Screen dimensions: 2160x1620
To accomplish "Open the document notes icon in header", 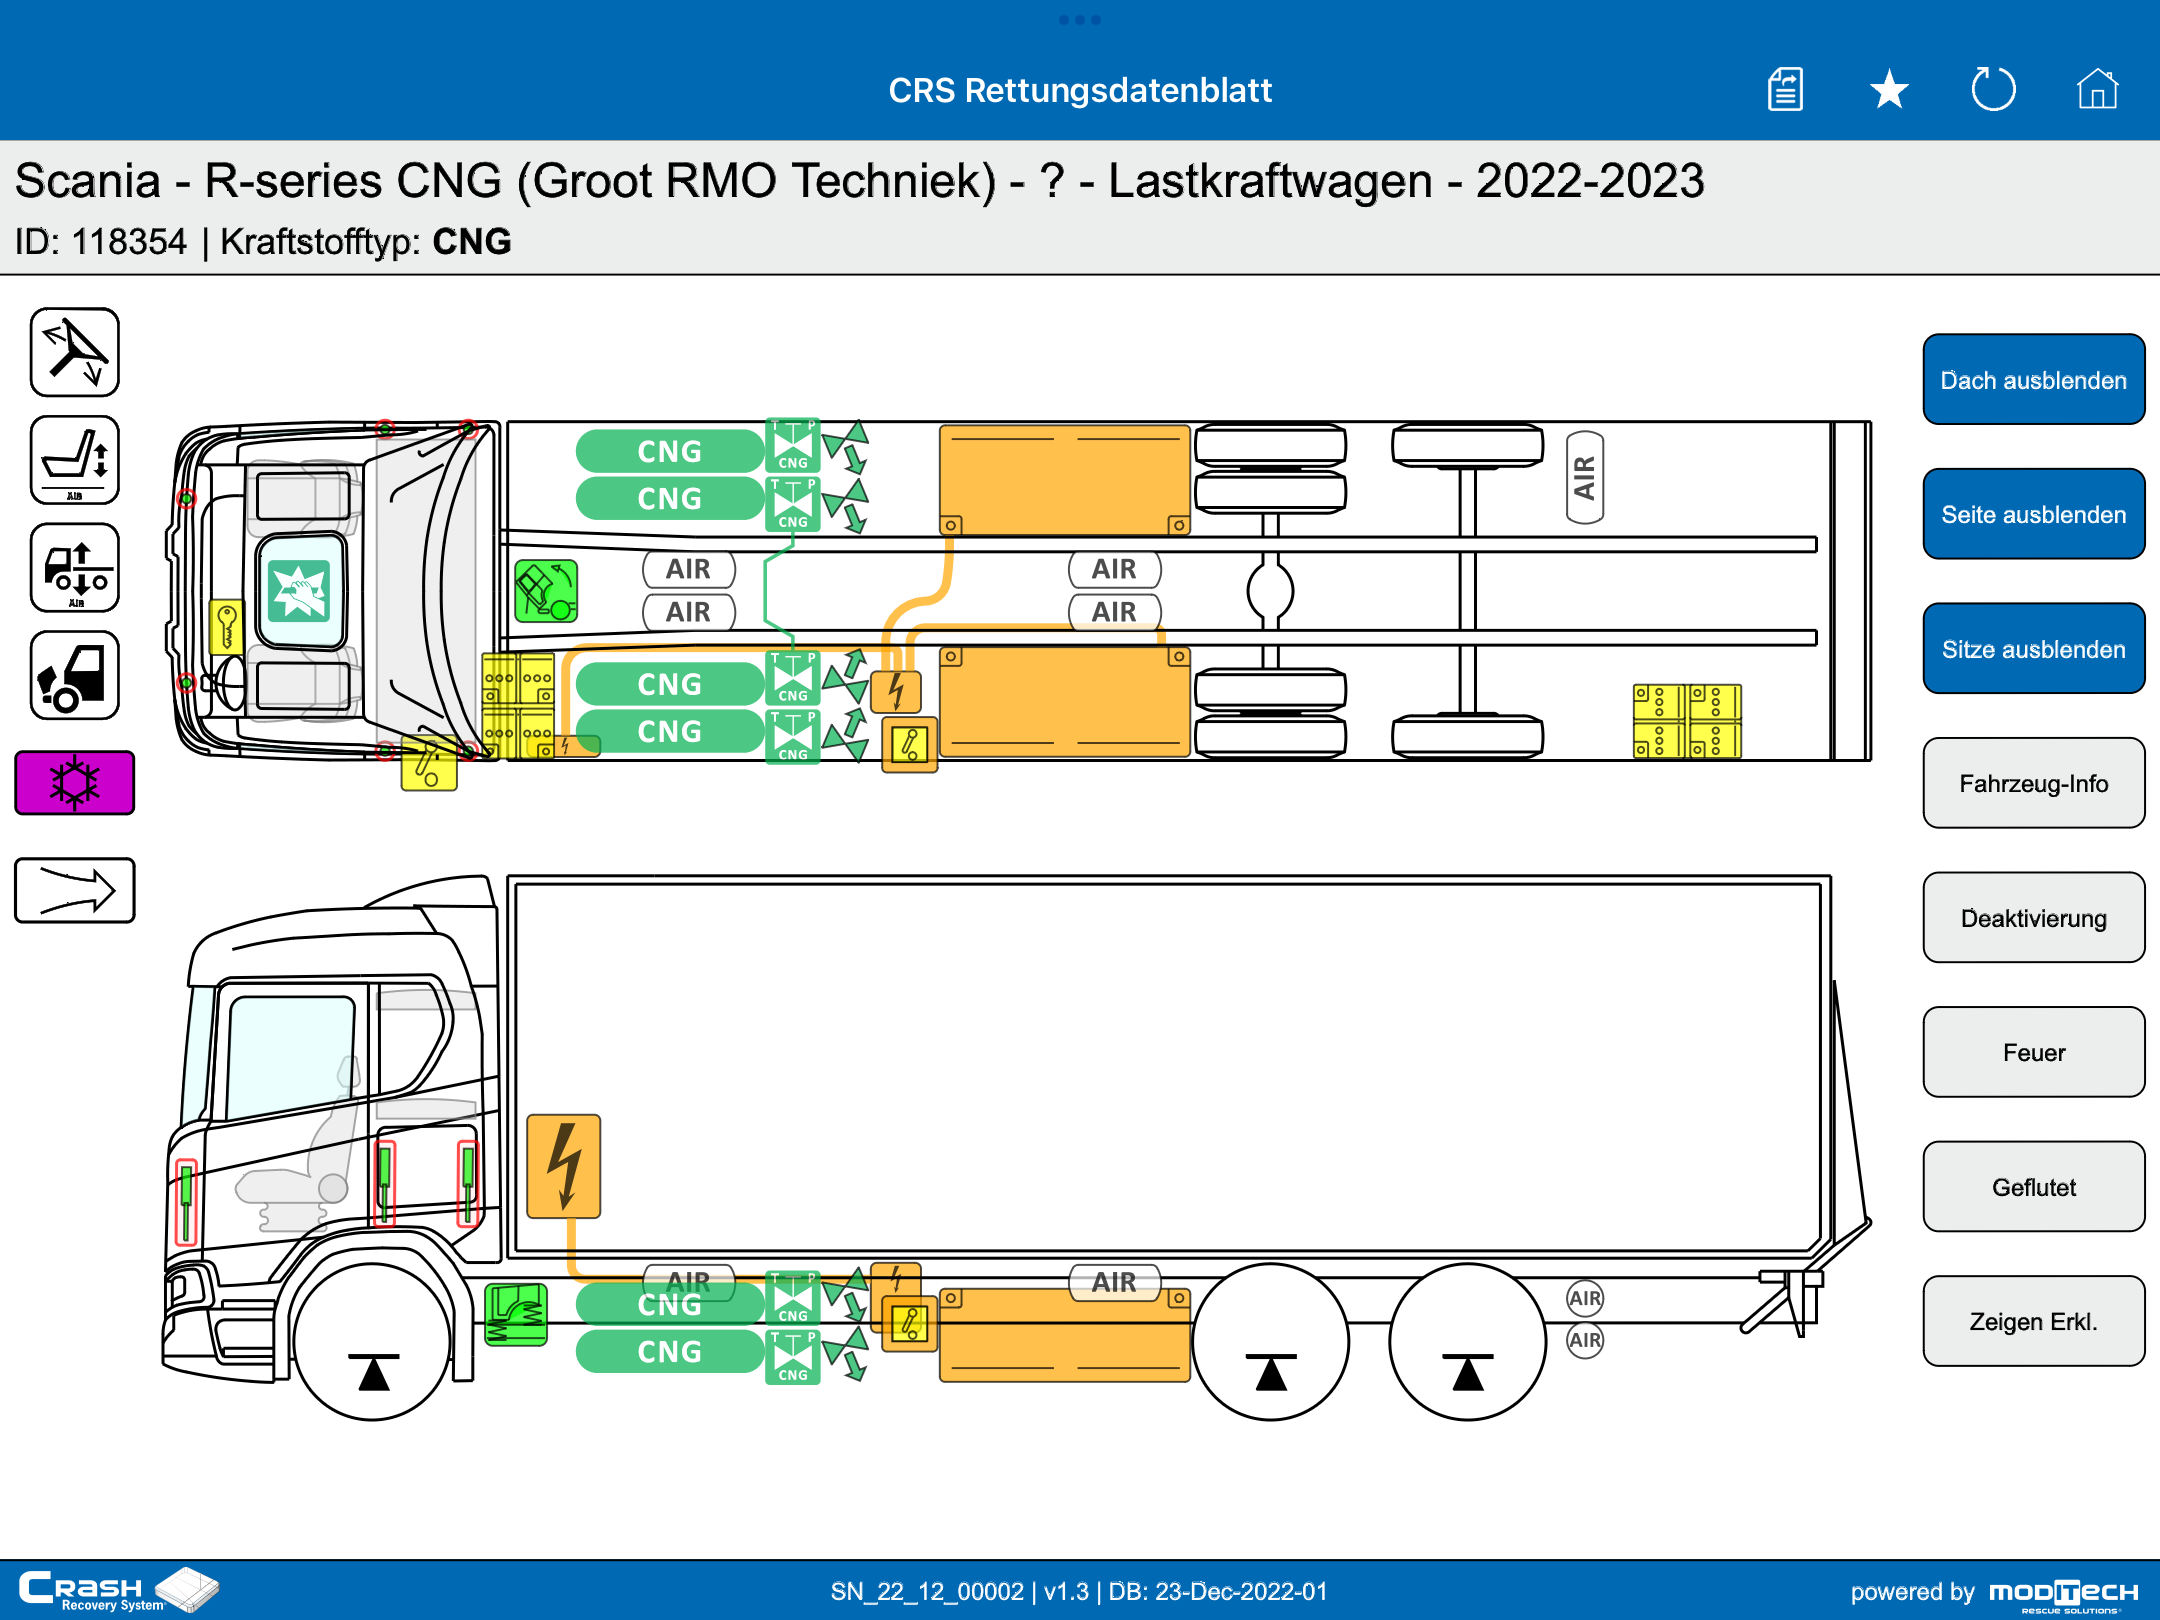I will [1786, 90].
